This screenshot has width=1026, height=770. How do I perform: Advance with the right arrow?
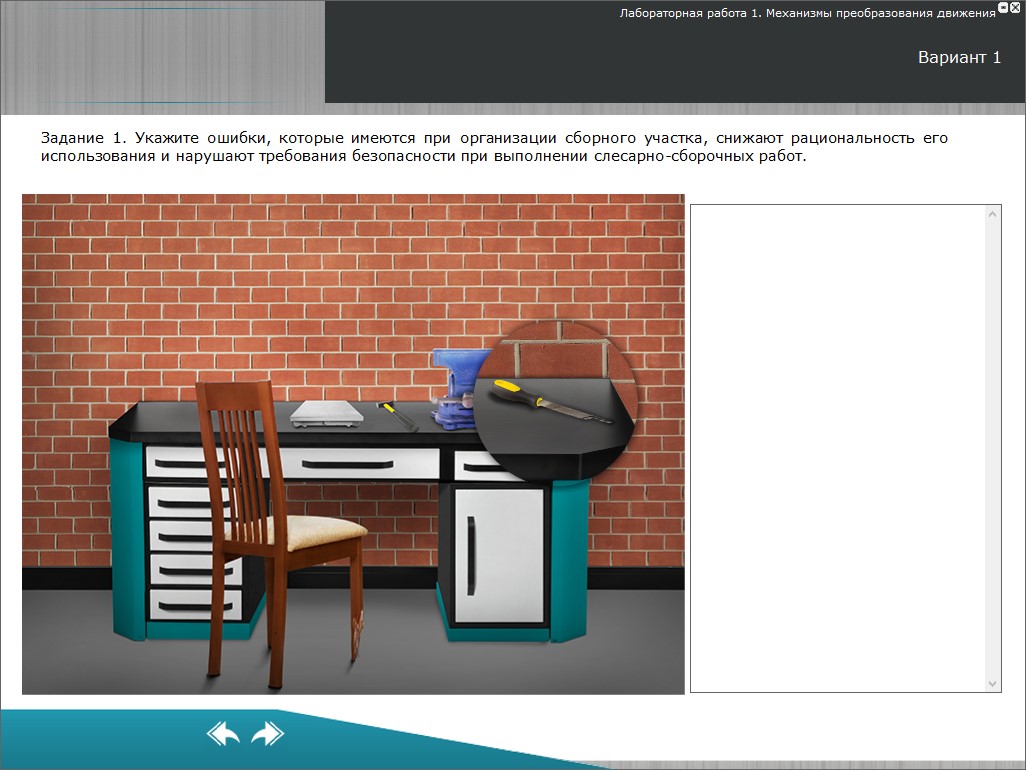pos(267,734)
